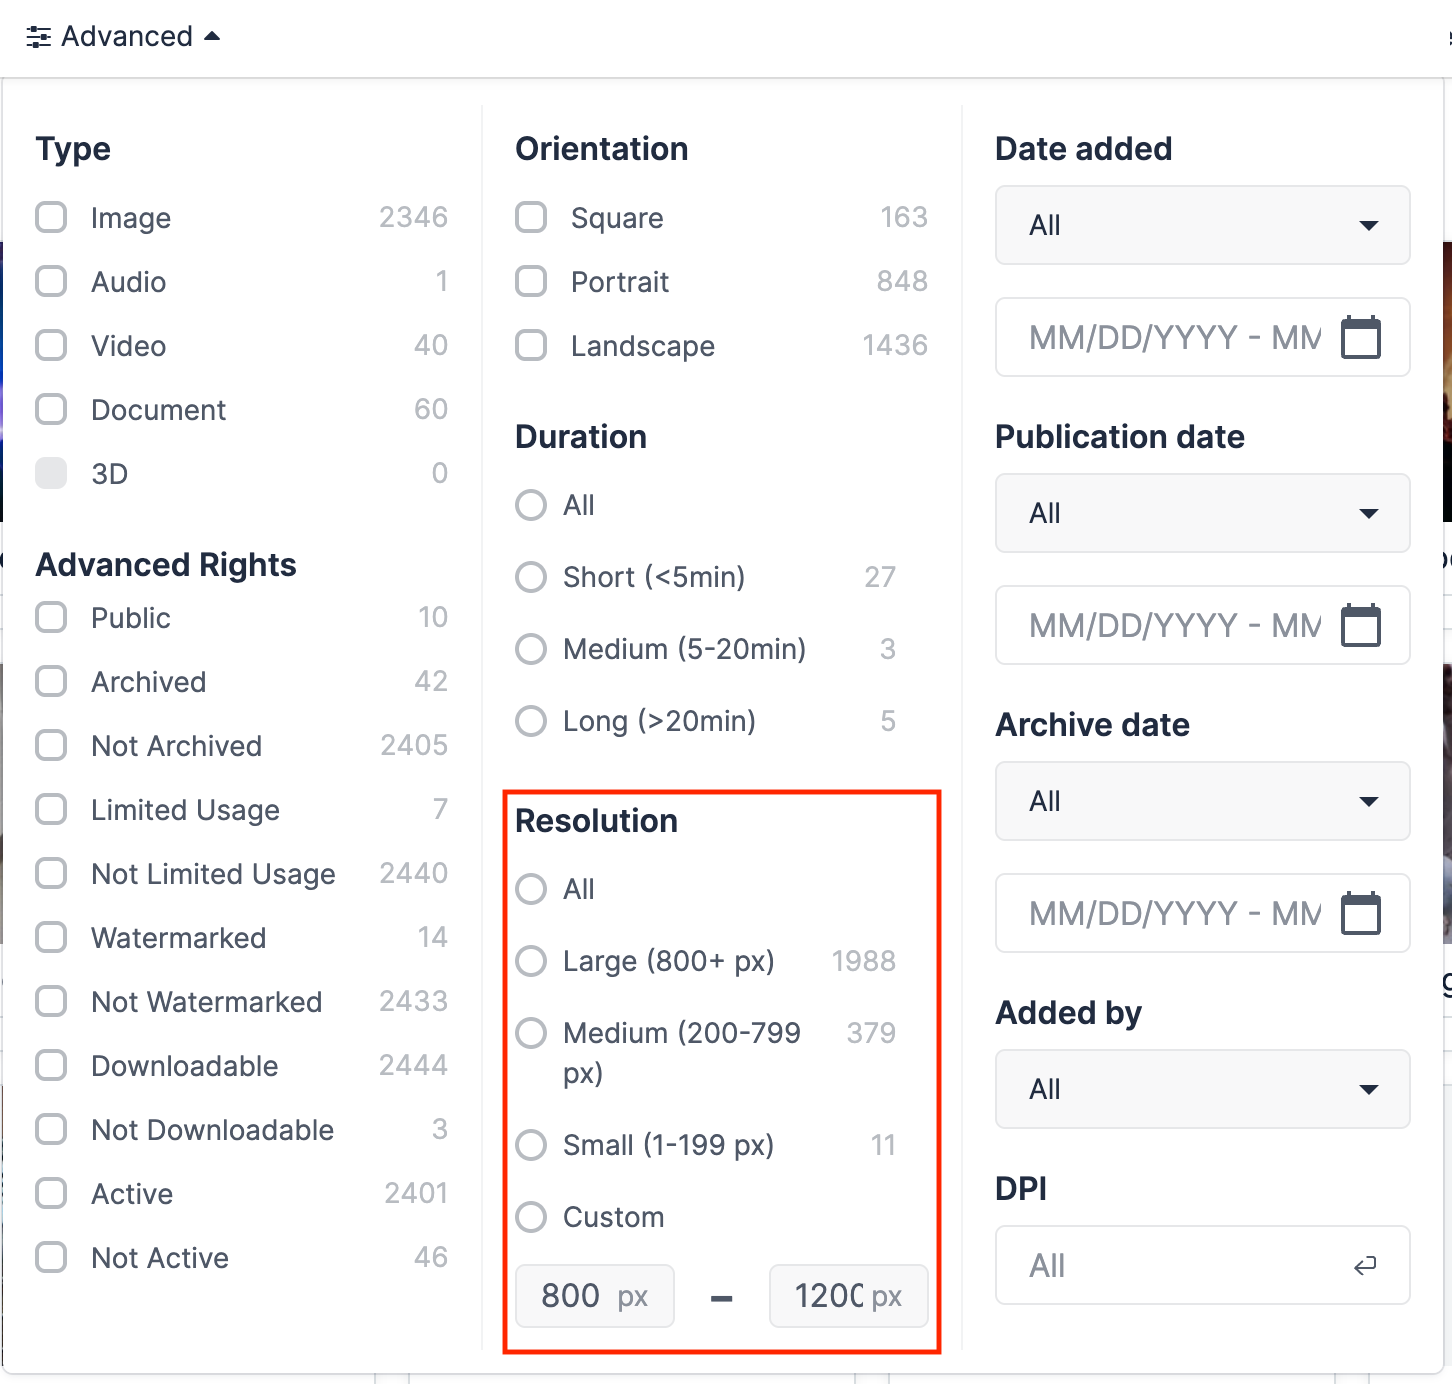The image size is (1452, 1384).
Task: Click the Large resolution count 1988
Action: click(x=864, y=961)
